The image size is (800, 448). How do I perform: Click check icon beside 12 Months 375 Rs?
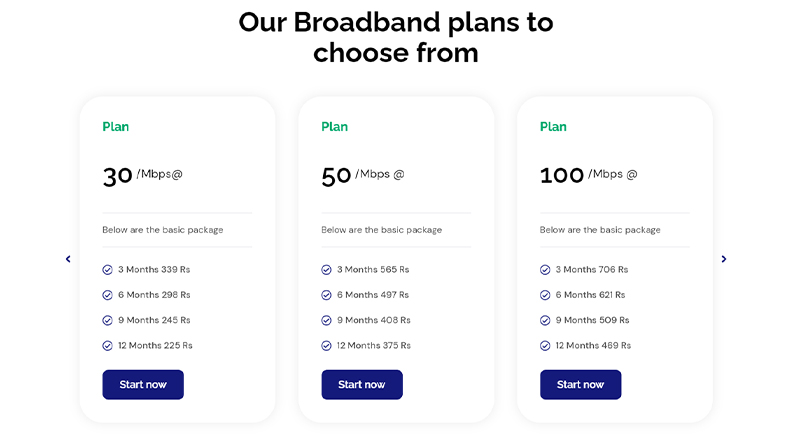[x=326, y=346]
